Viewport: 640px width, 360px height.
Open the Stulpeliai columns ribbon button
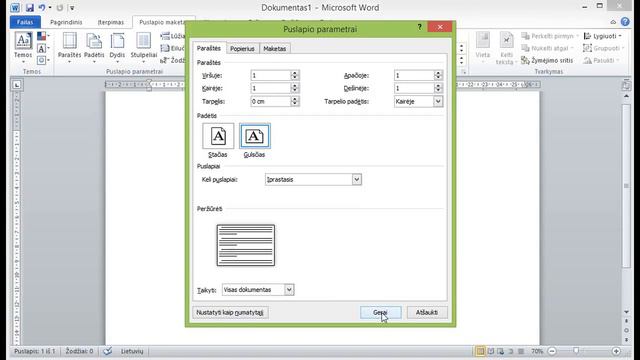tap(144, 48)
